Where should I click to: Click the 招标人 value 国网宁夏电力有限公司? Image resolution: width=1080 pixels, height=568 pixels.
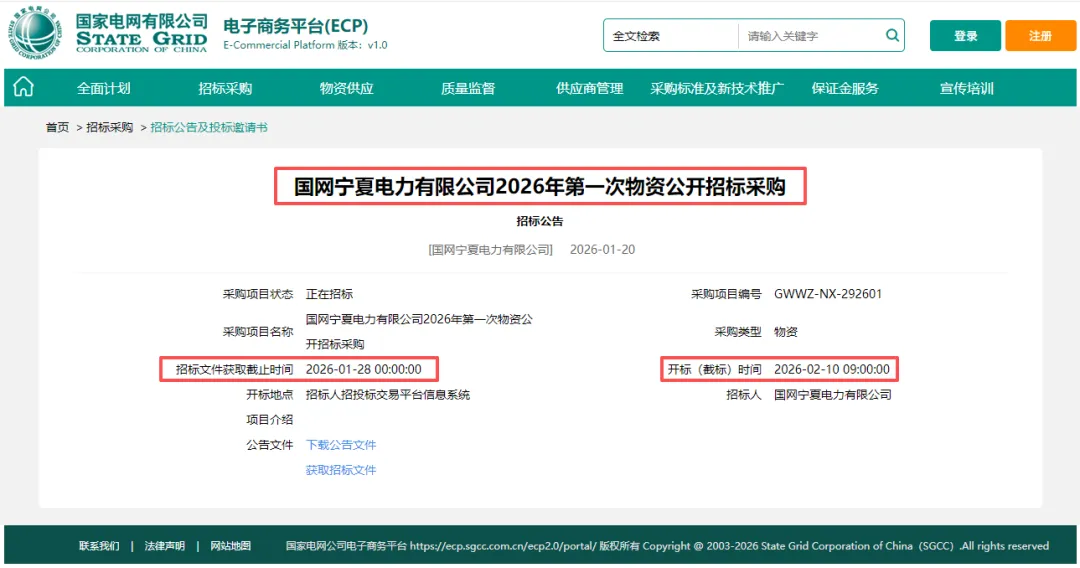pyautogui.click(x=833, y=395)
